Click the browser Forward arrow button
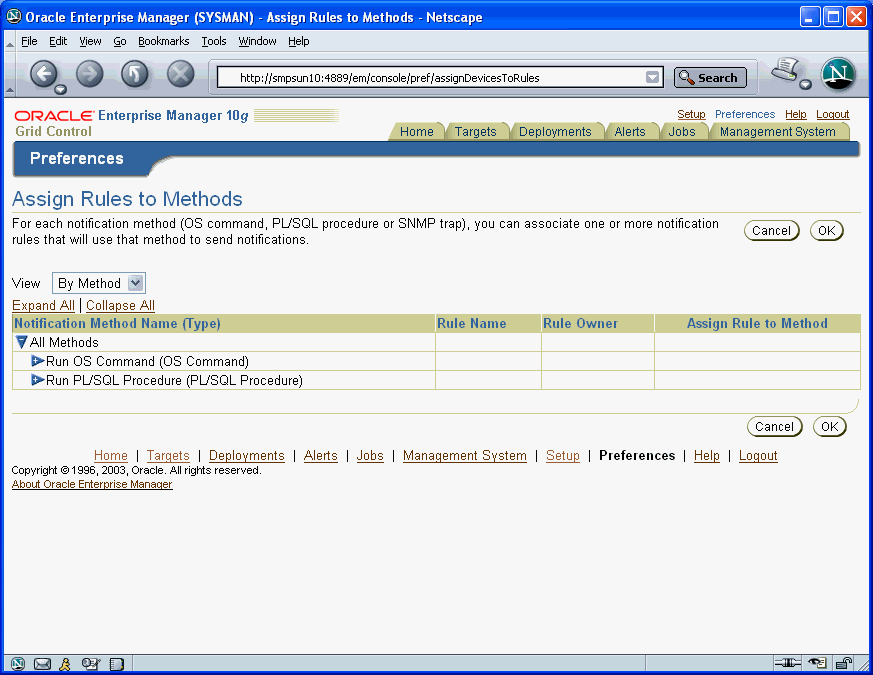Image resolution: width=873 pixels, height=675 pixels. coord(90,74)
